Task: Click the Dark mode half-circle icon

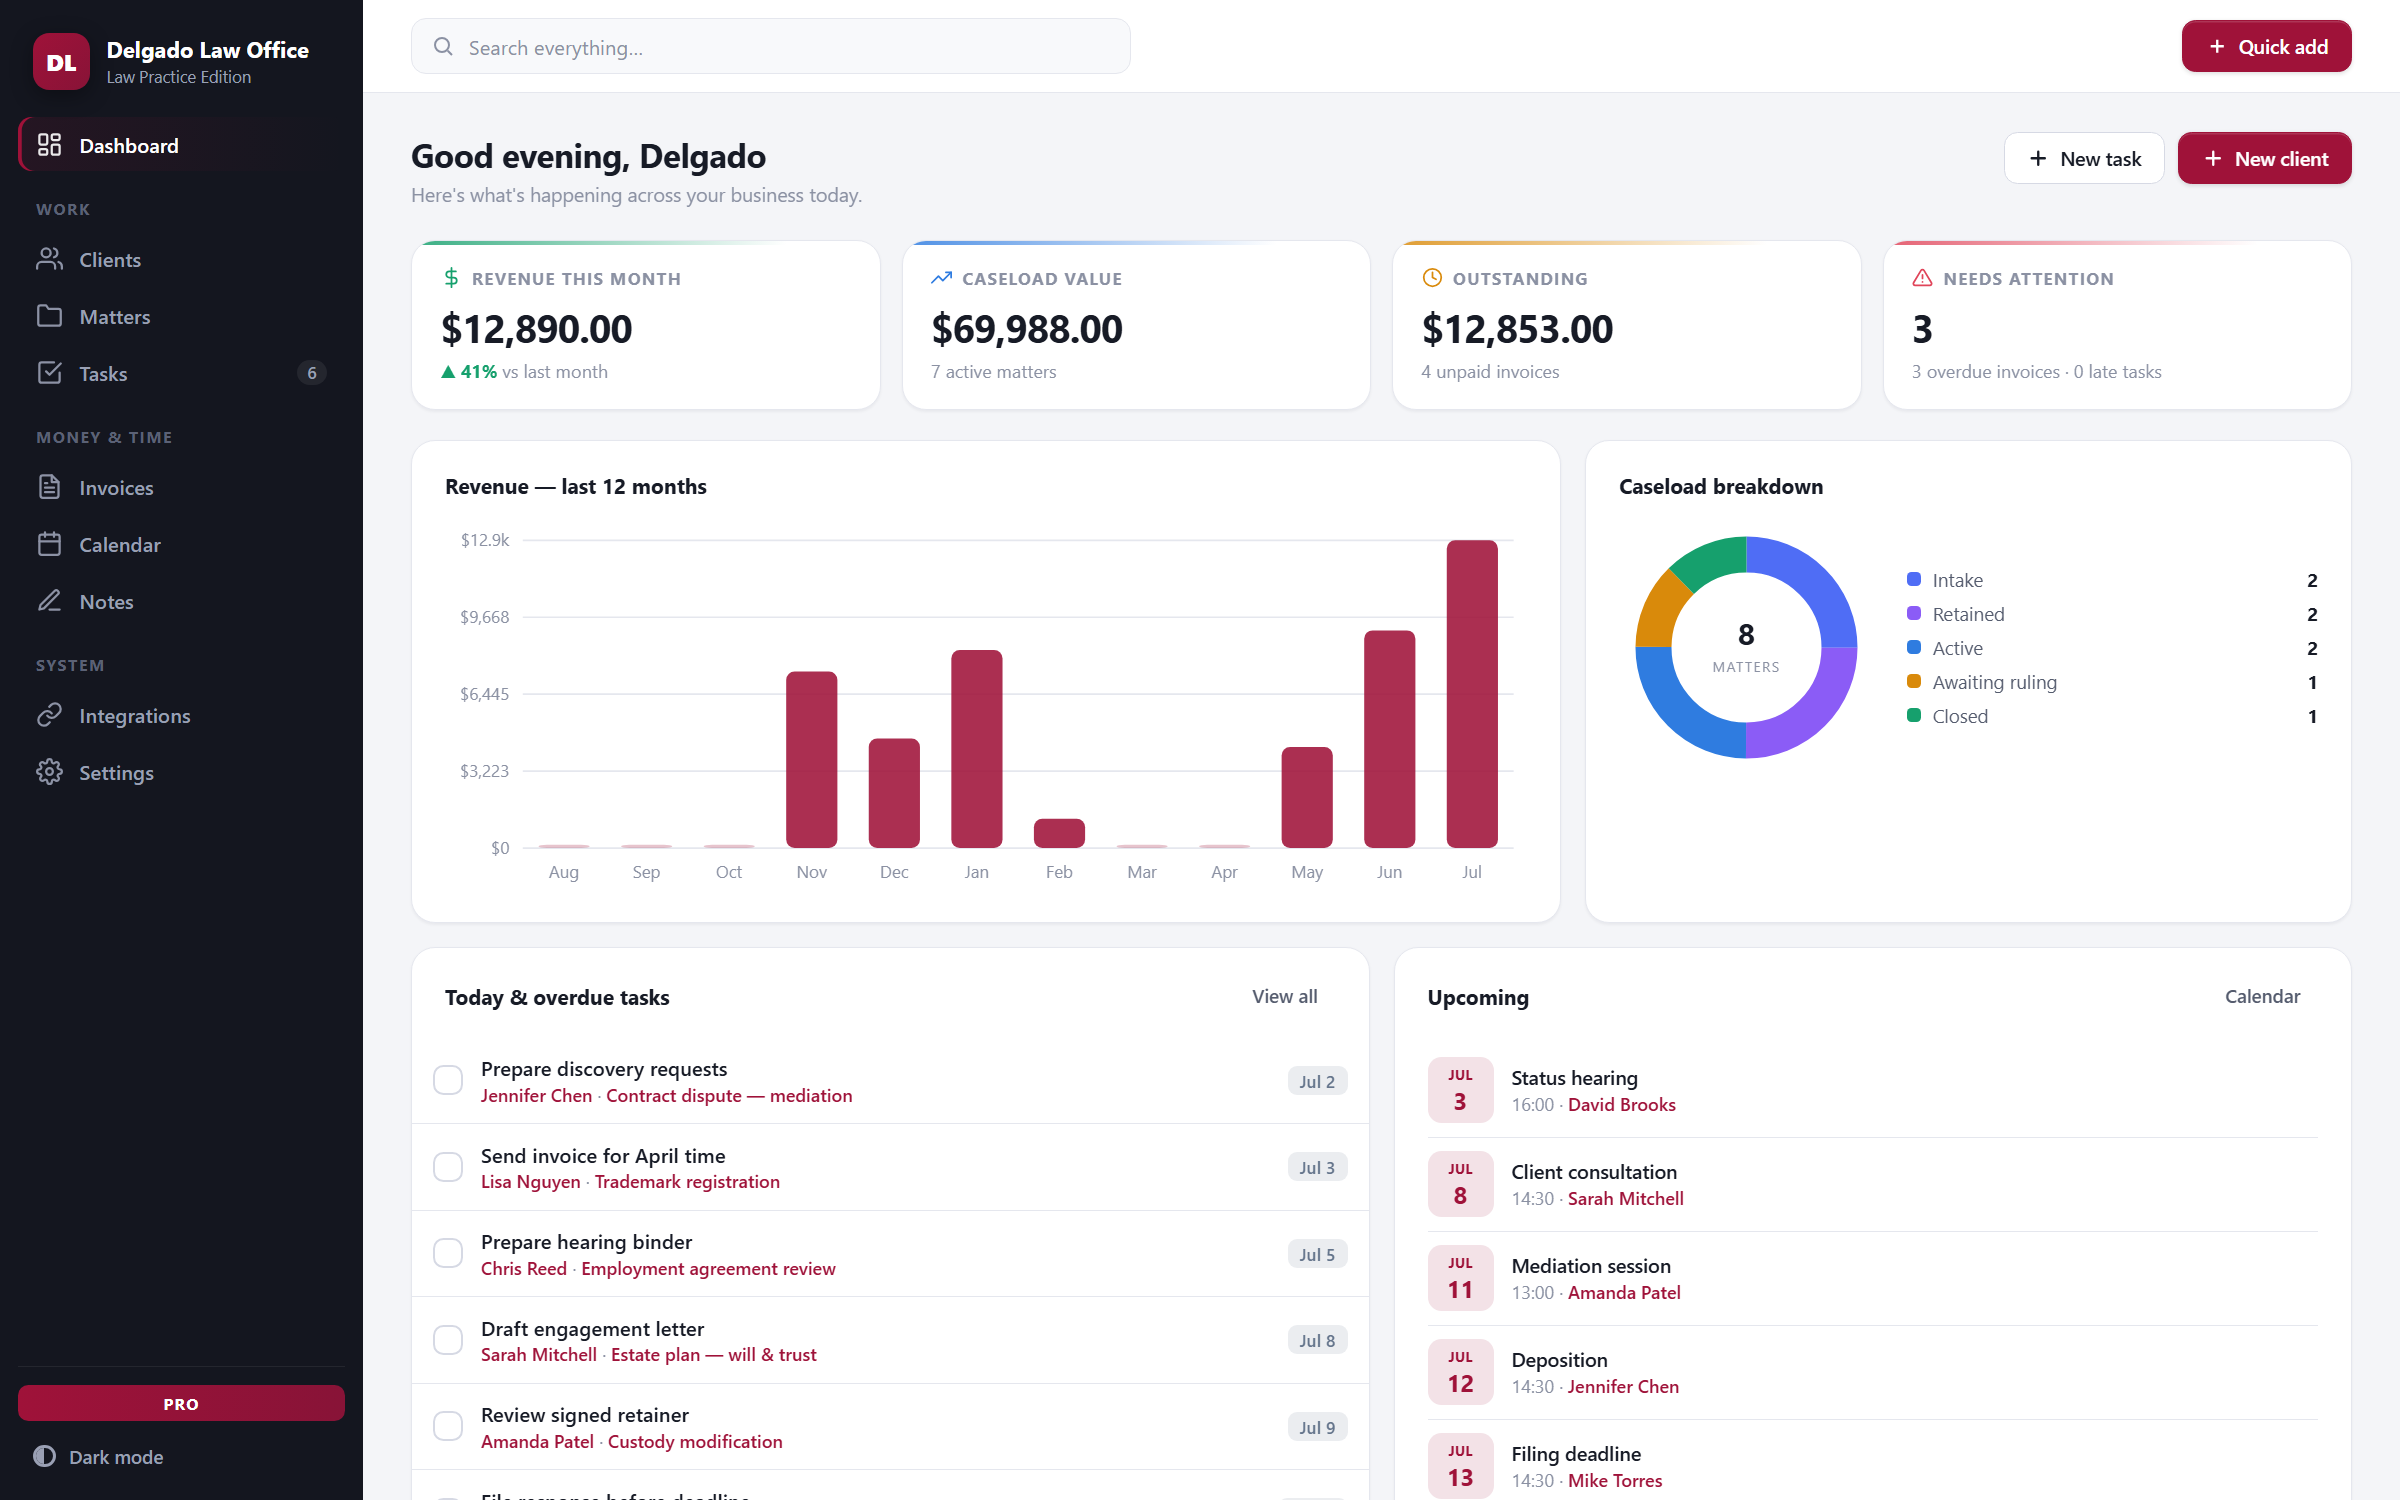Action: 44,1456
